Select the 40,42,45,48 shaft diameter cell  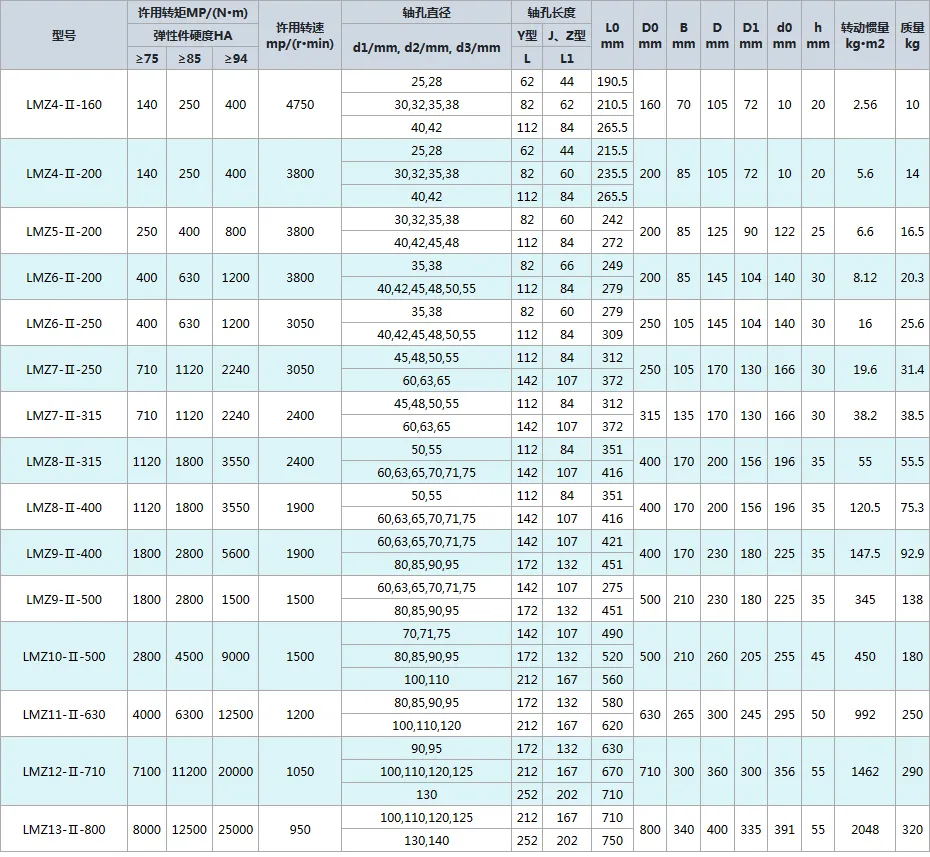click(427, 243)
